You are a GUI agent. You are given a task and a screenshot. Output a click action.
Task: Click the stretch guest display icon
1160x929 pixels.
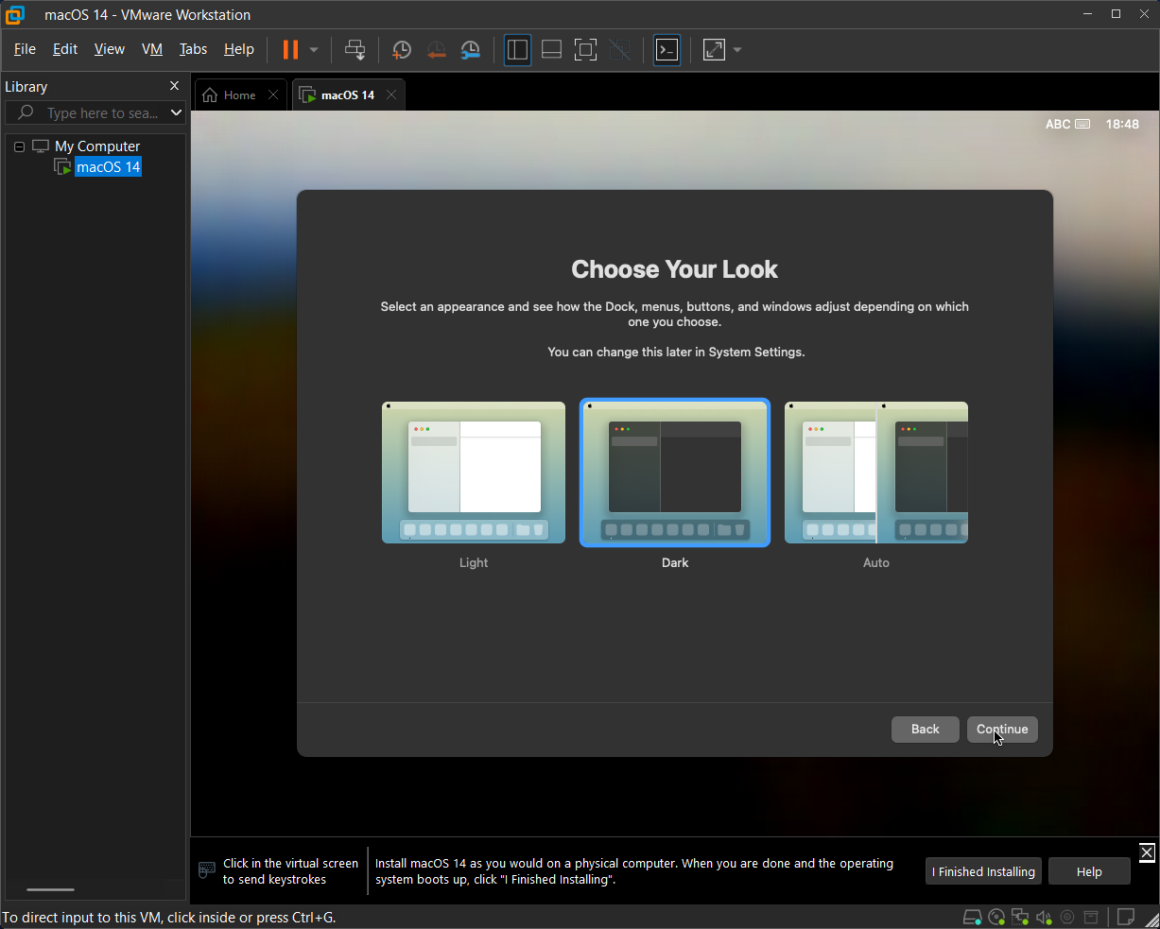click(x=714, y=50)
